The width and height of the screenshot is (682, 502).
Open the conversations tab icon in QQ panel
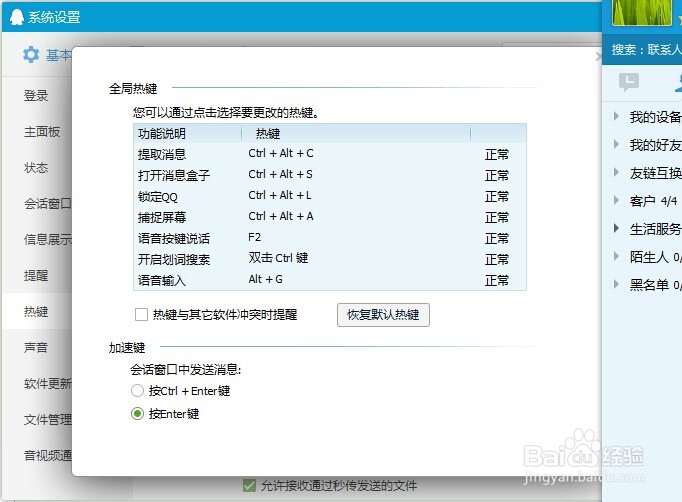pyautogui.click(x=629, y=82)
